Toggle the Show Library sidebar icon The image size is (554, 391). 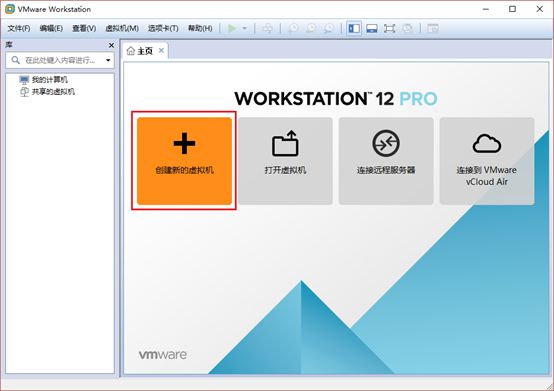[354, 28]
